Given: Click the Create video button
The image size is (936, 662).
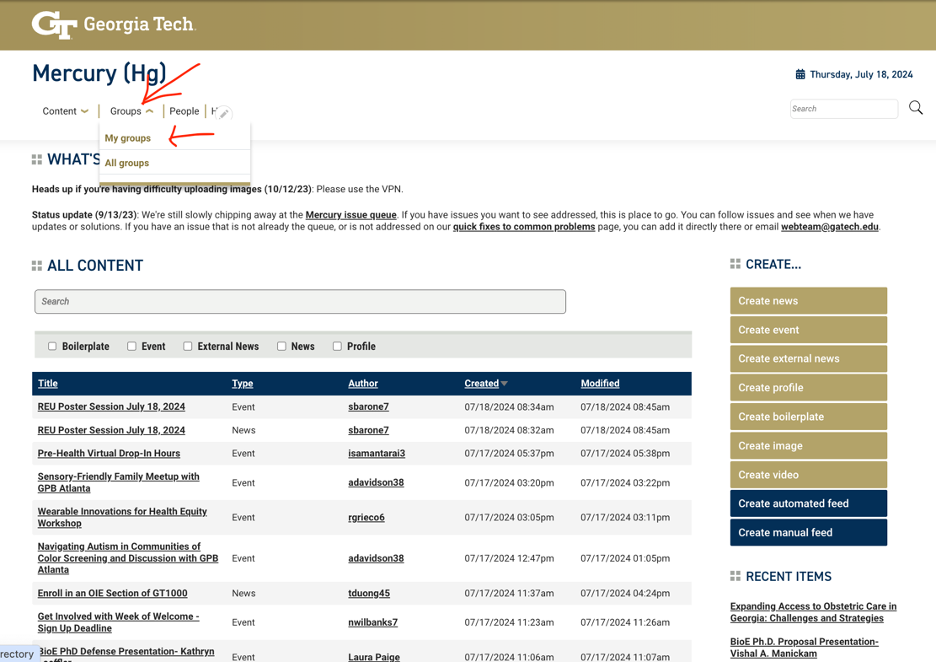Looking at the screenshot, I should [x=808, y=475].
